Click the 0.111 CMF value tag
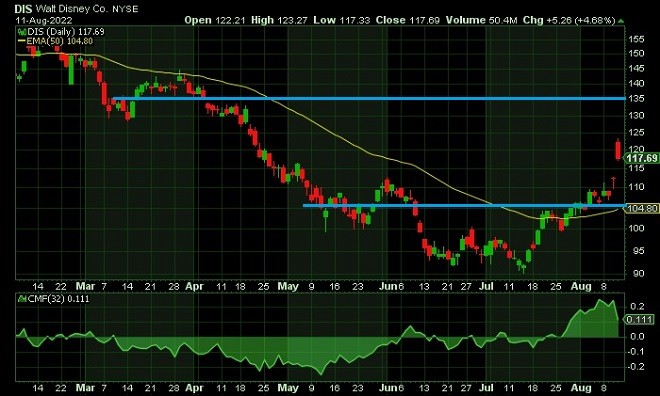The height and width of the screenshot is (396, 660). pos(639,319)
